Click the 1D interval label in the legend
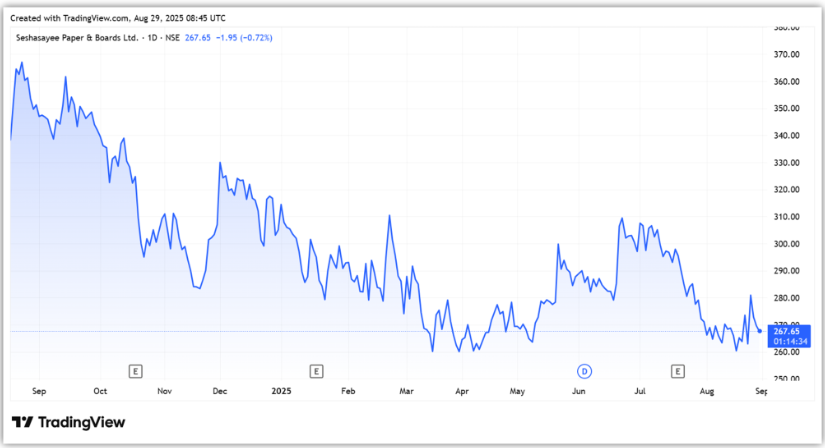Image resolution: width=825 pixels, height=448 pixels. 153,37
